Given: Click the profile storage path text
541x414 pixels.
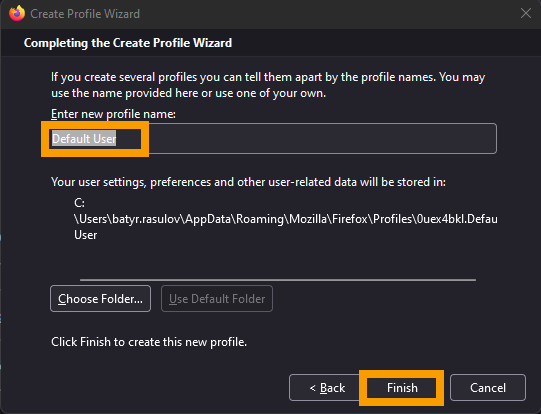Looking at the screenshot, I should point(286,219).
